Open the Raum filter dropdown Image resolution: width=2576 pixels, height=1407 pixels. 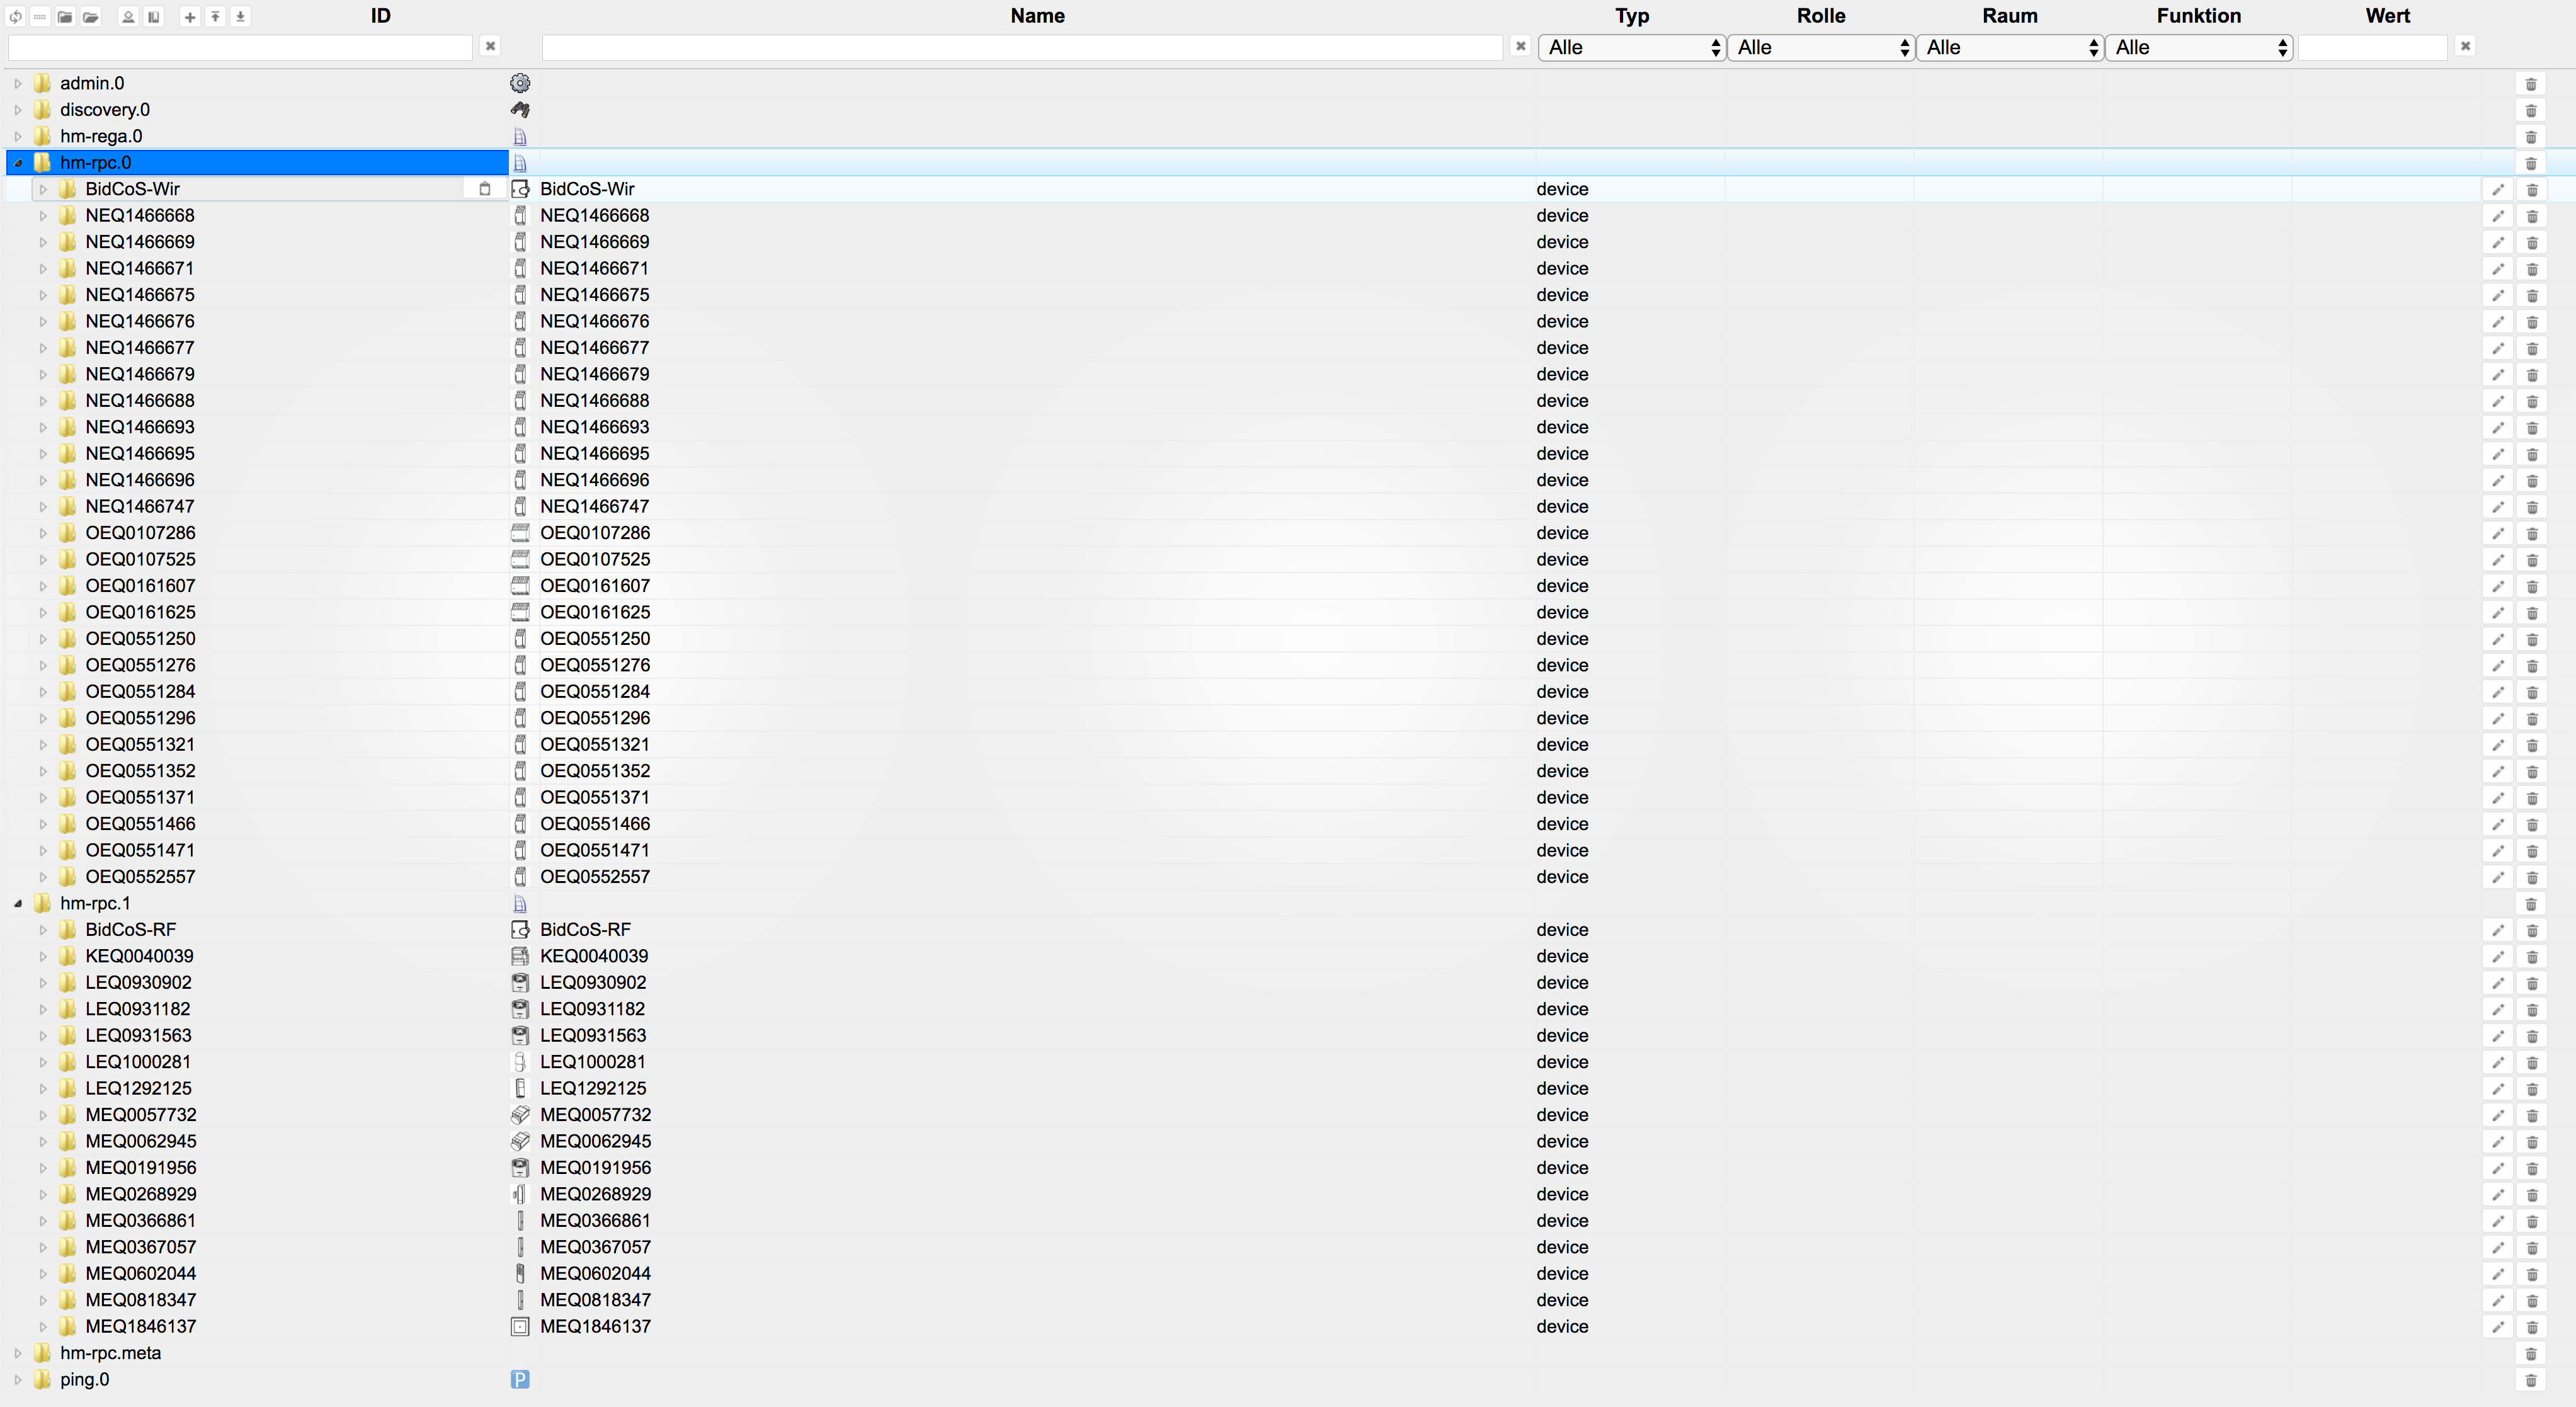click(x=2010, y=47)
